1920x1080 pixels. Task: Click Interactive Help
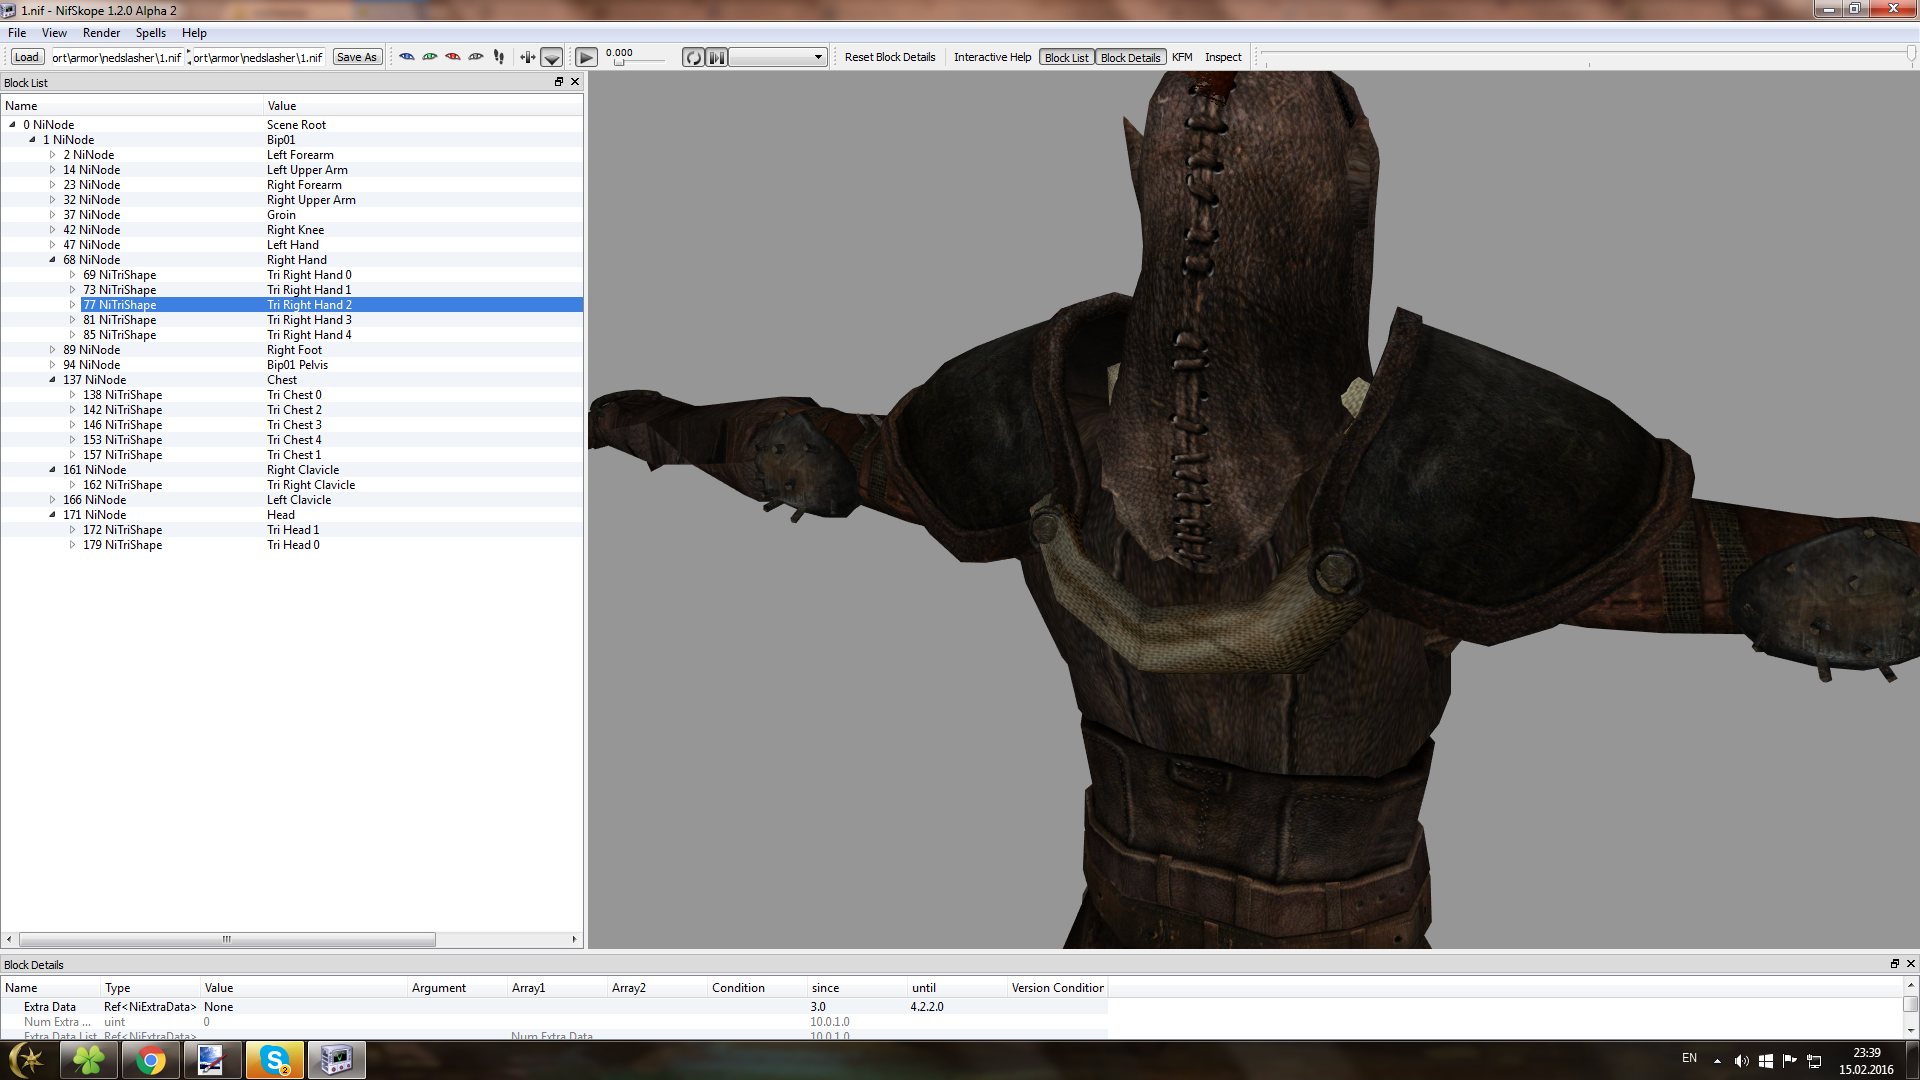(x=992, y=57)
